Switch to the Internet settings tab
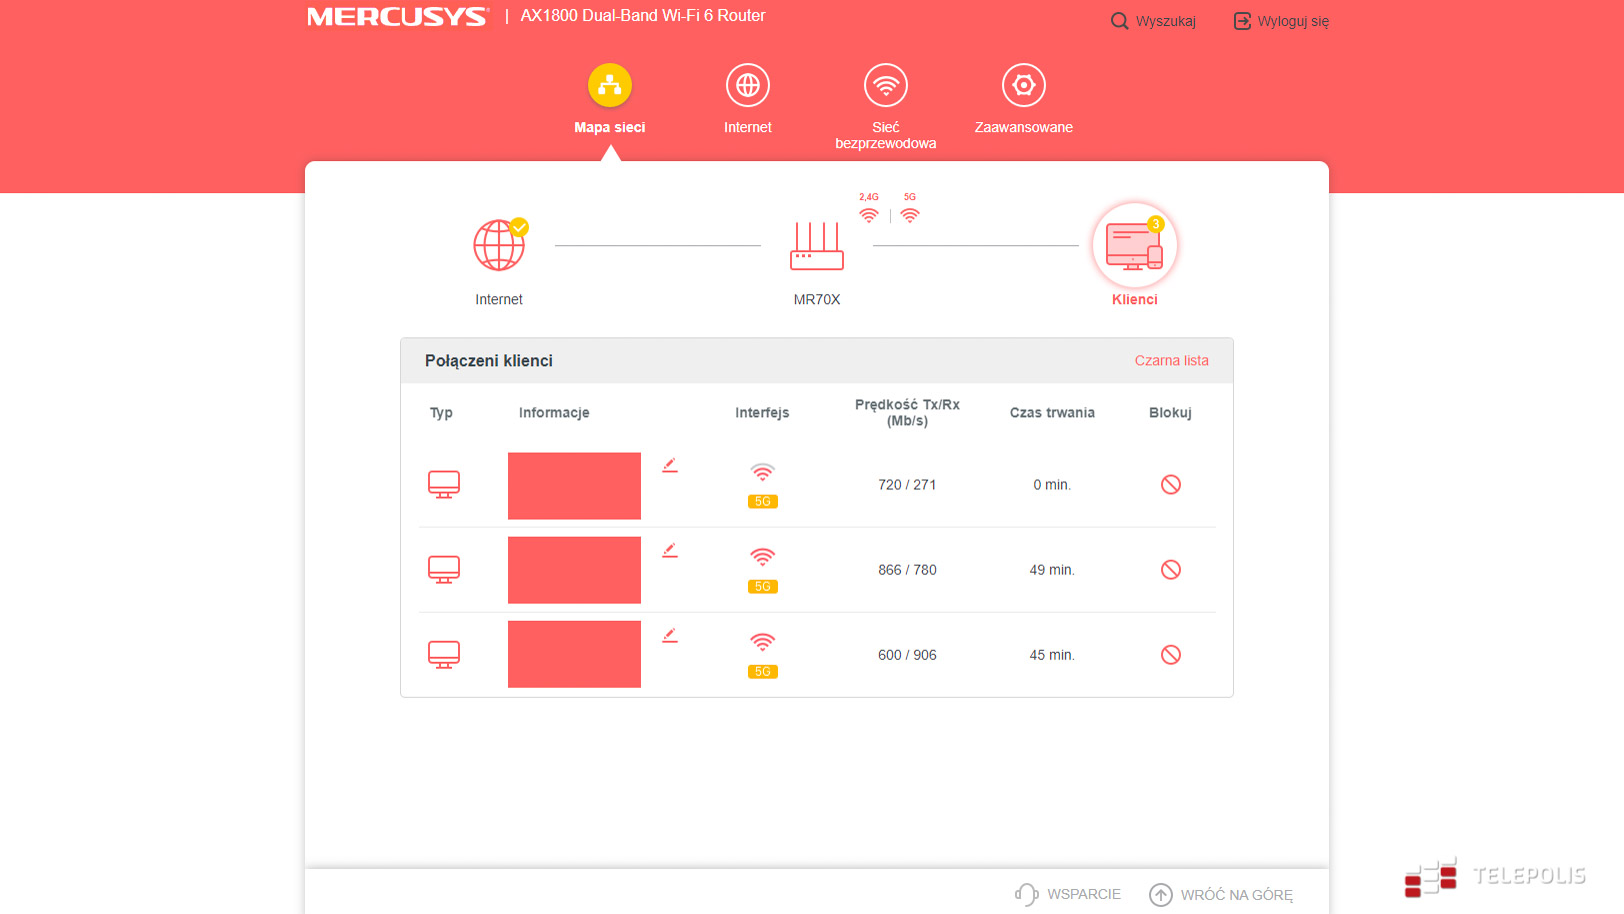The width and height of the screenshot is (1624, 914). coord(747,87)
